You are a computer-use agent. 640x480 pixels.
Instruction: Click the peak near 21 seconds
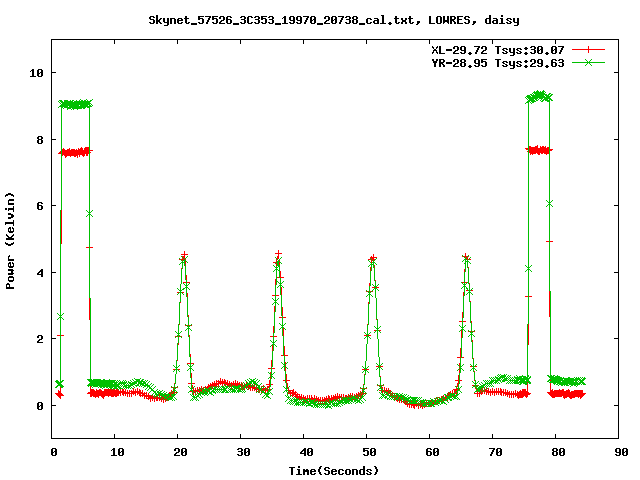184,257
